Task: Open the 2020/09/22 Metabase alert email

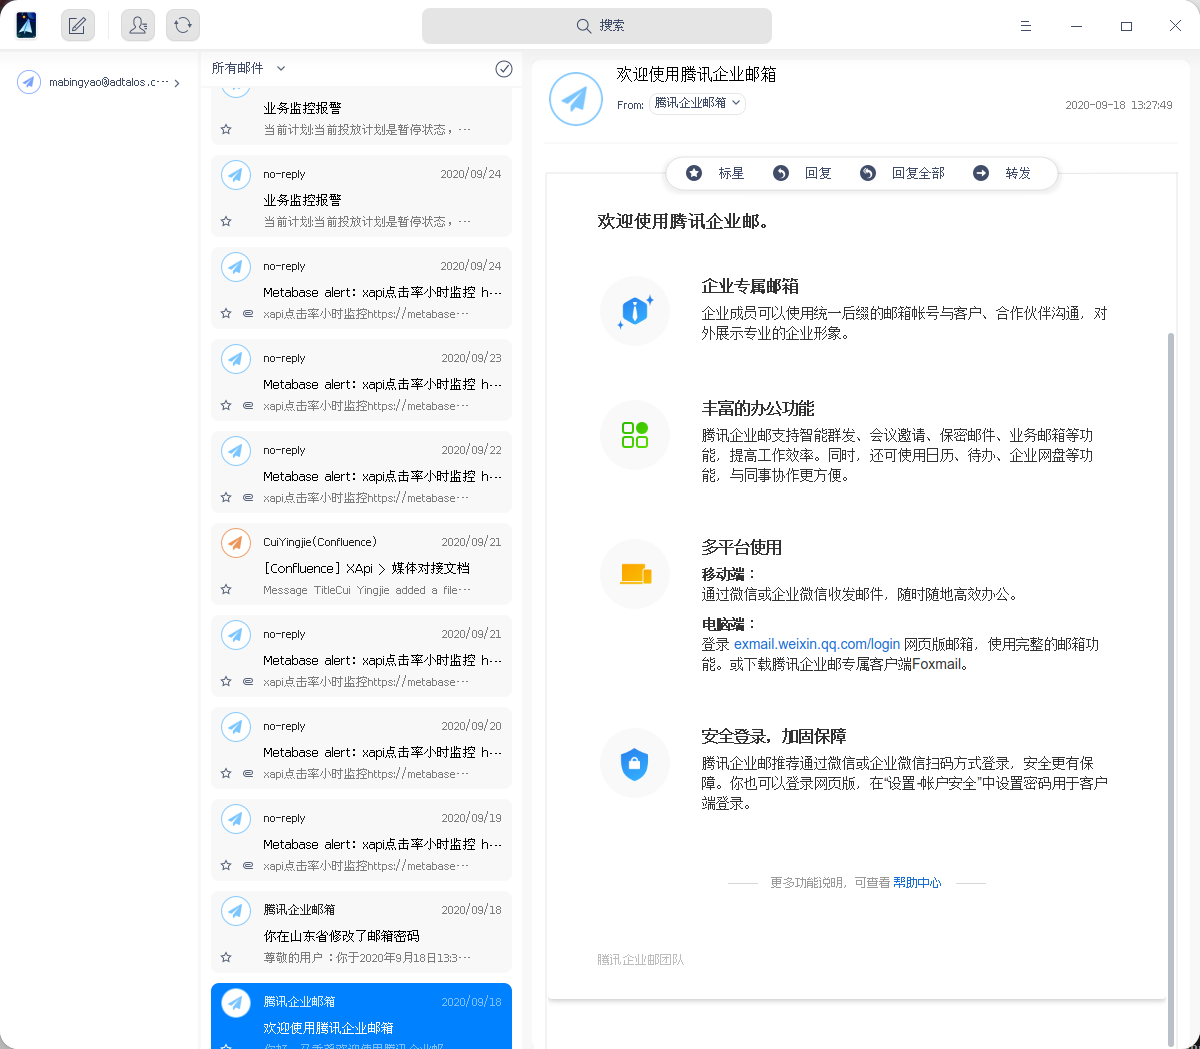Action: tap(361, 472)
